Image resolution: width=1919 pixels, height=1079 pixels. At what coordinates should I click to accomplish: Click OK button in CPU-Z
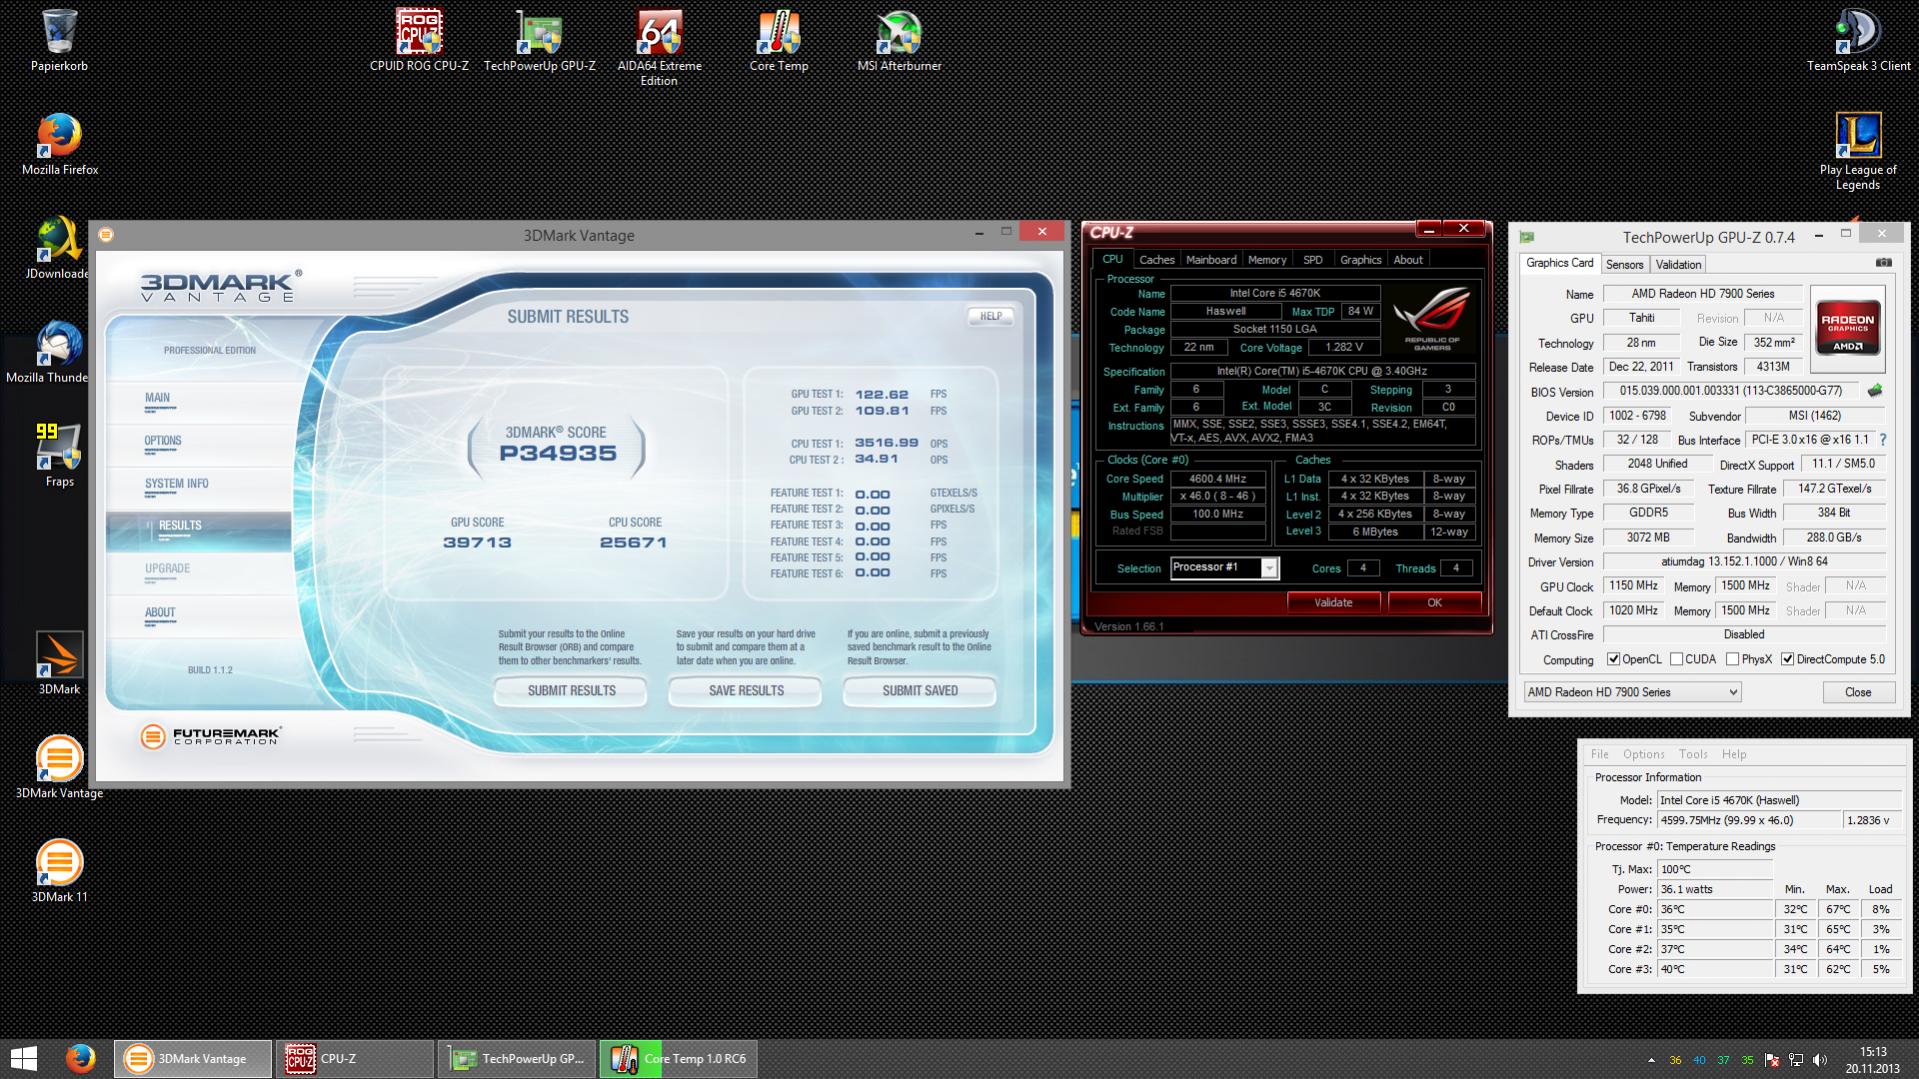(1434, 602)
